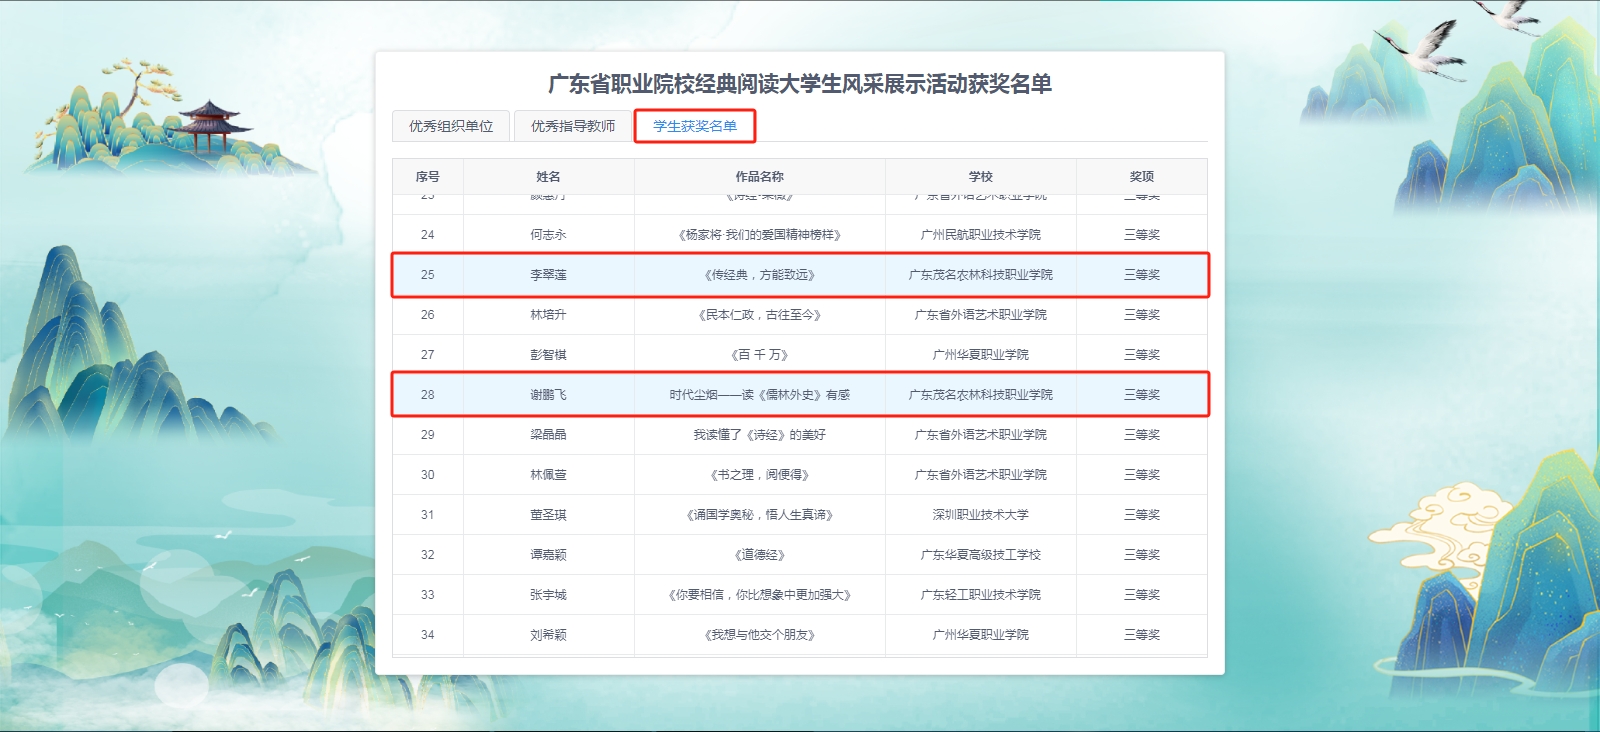
Task: Click the name 林培升 in row 26
Action: coord(548,315)
